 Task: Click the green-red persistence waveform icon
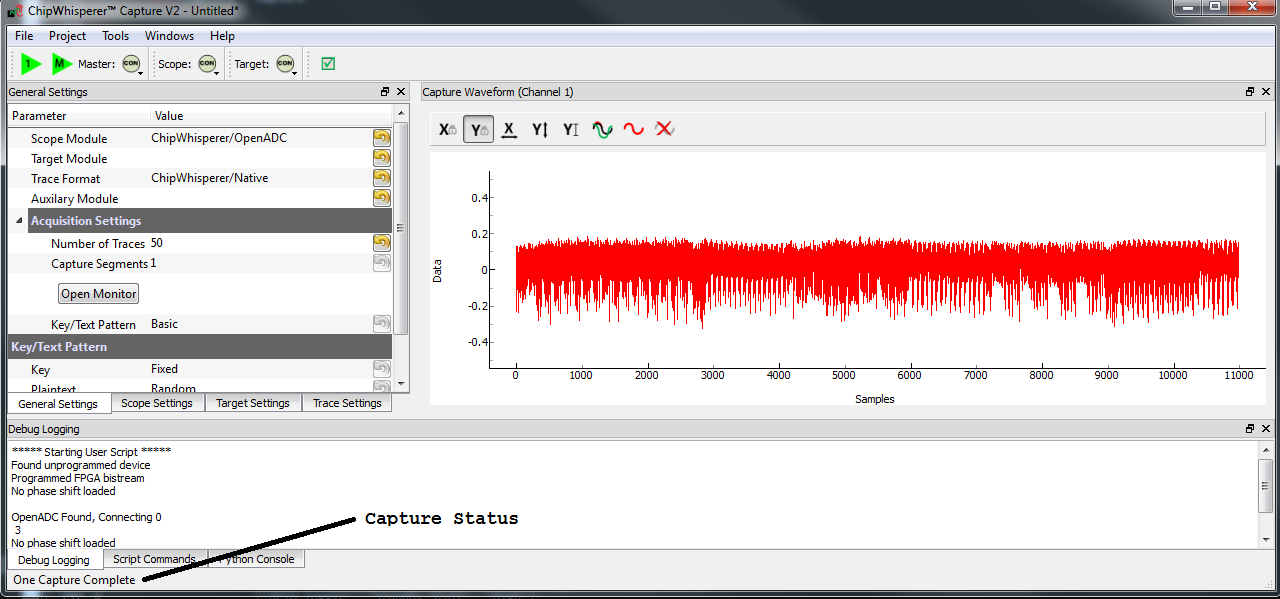coord(602,129)
